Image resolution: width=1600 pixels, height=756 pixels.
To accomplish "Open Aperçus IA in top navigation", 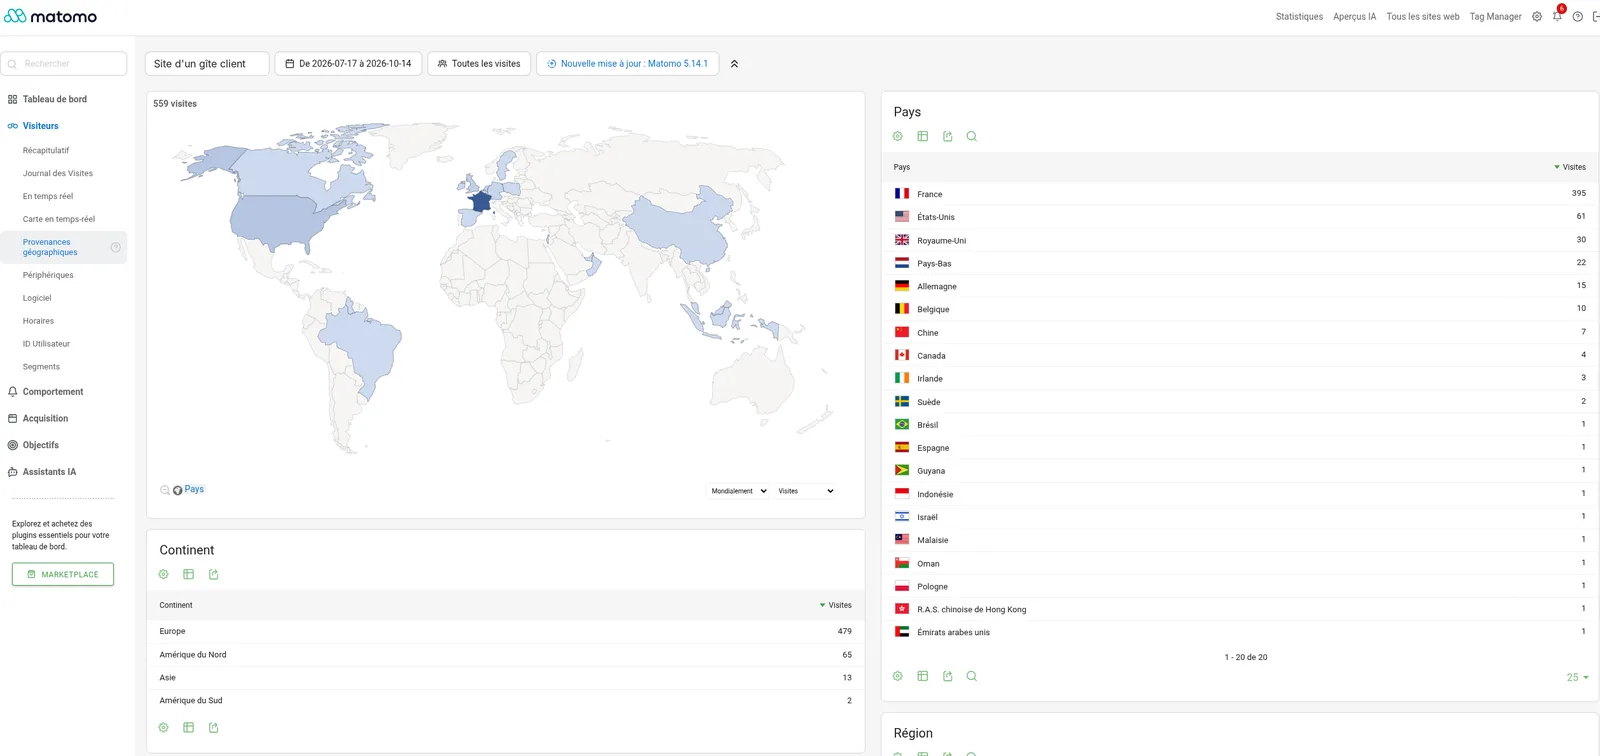I will [x=1354, y=16].
